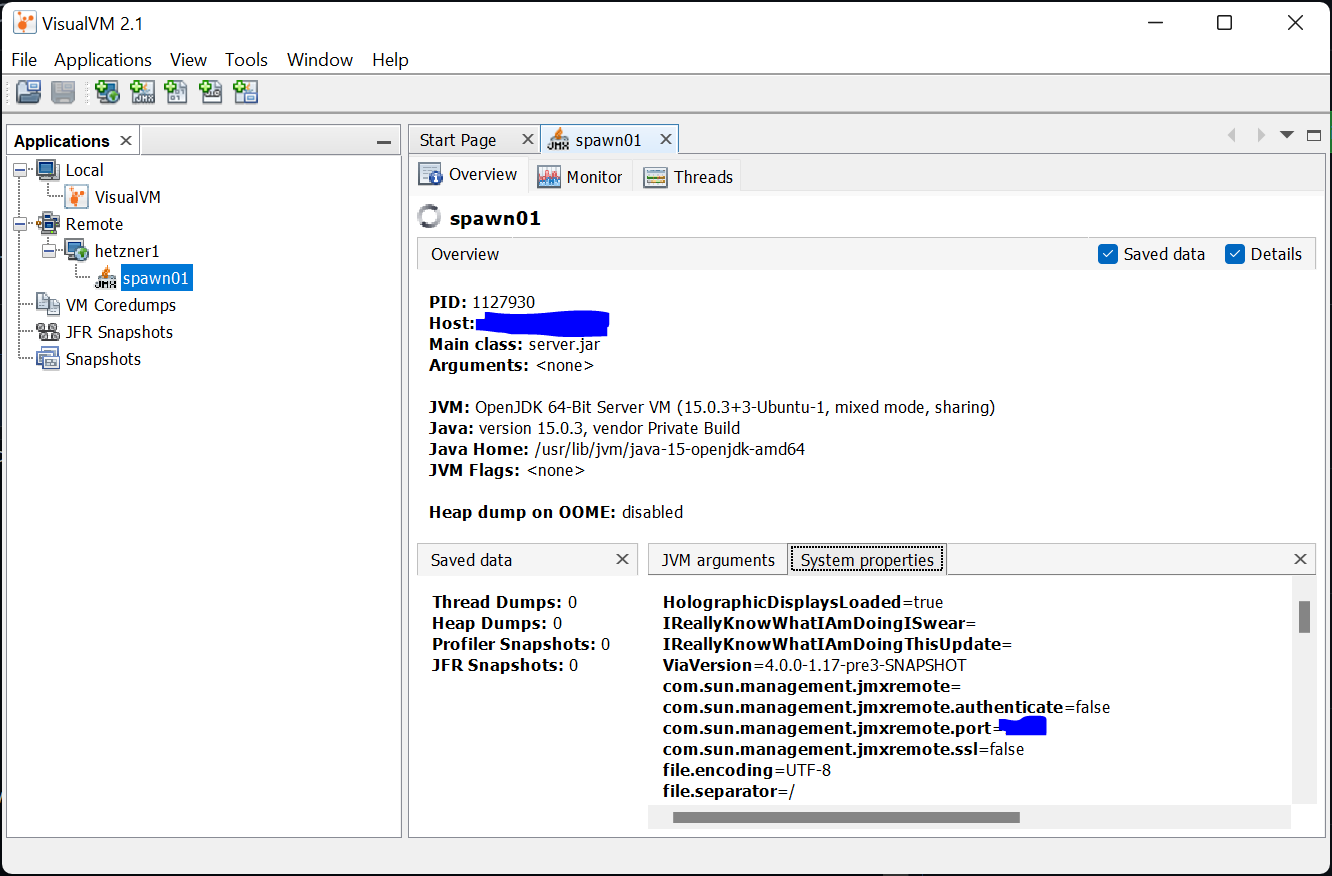This screenshot has height=876, width=1332.
Task: Close the JVM arguments/System properties section
Action: coord(1300,560)
